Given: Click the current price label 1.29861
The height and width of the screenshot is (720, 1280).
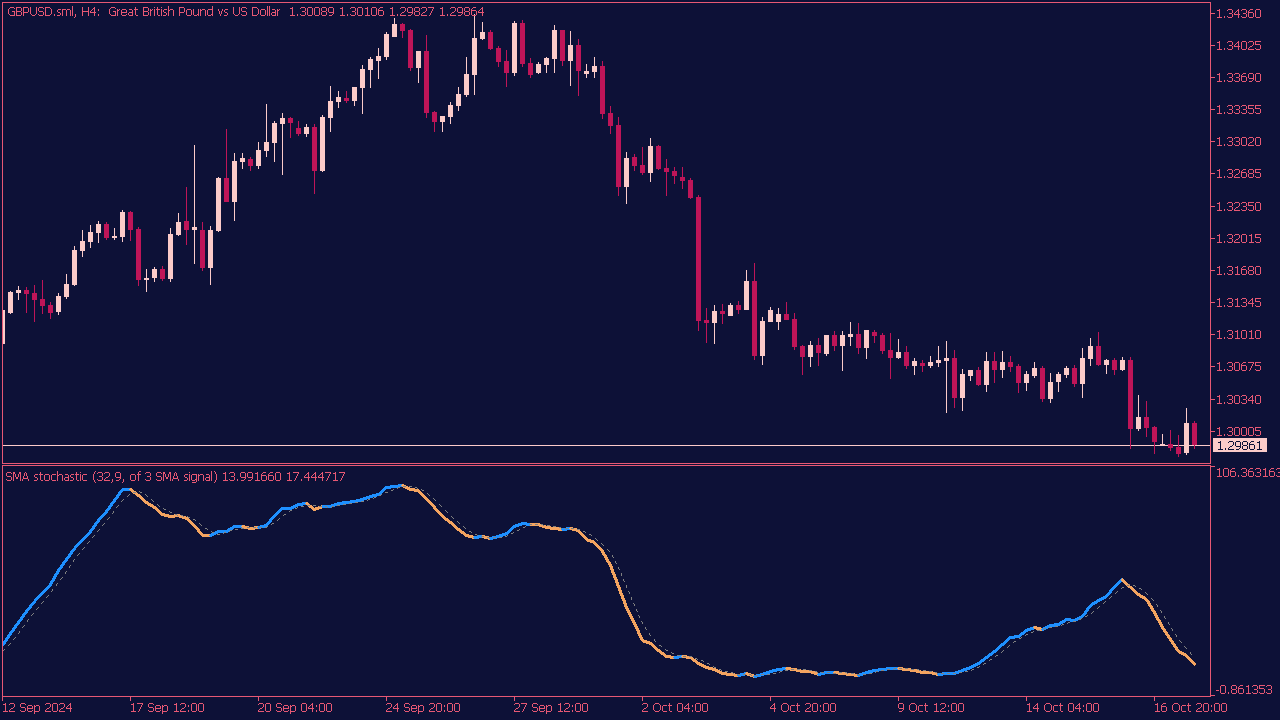Looking at the screenshot, I should [x=1240, y=445].
